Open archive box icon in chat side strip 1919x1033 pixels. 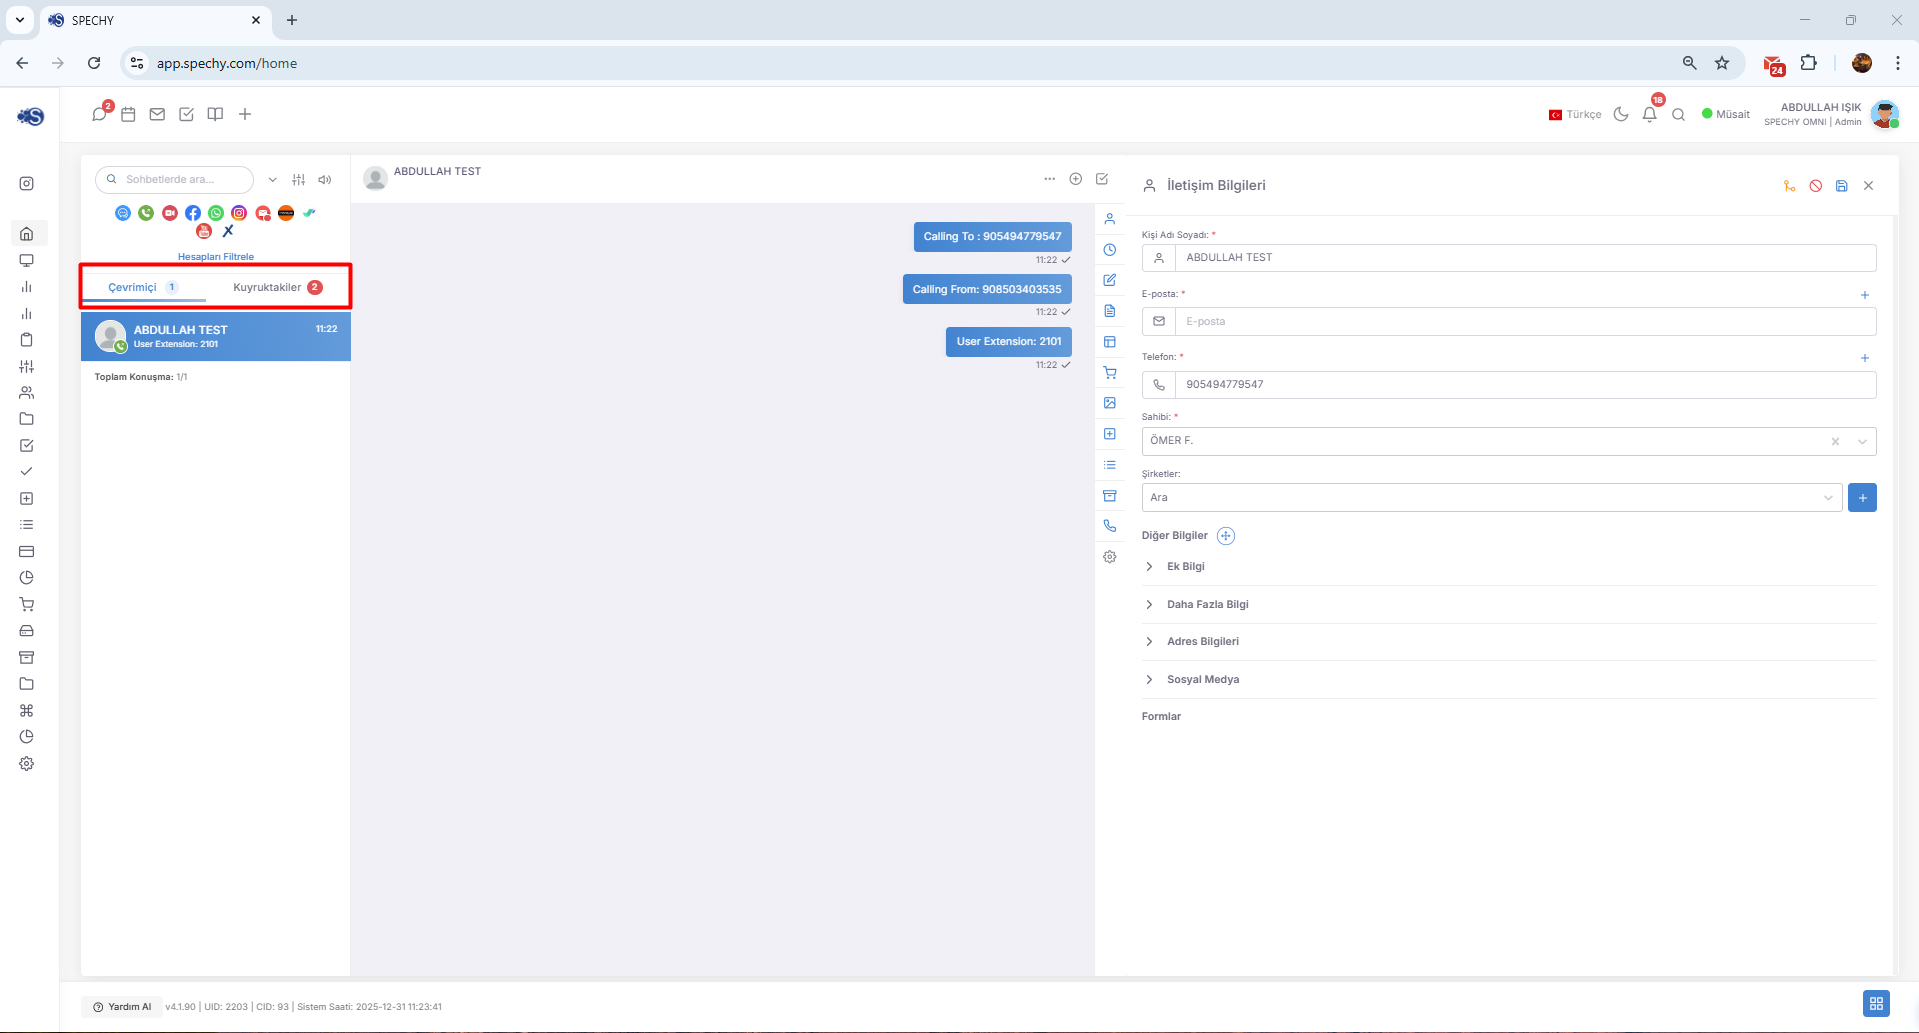click(1110, 496)
